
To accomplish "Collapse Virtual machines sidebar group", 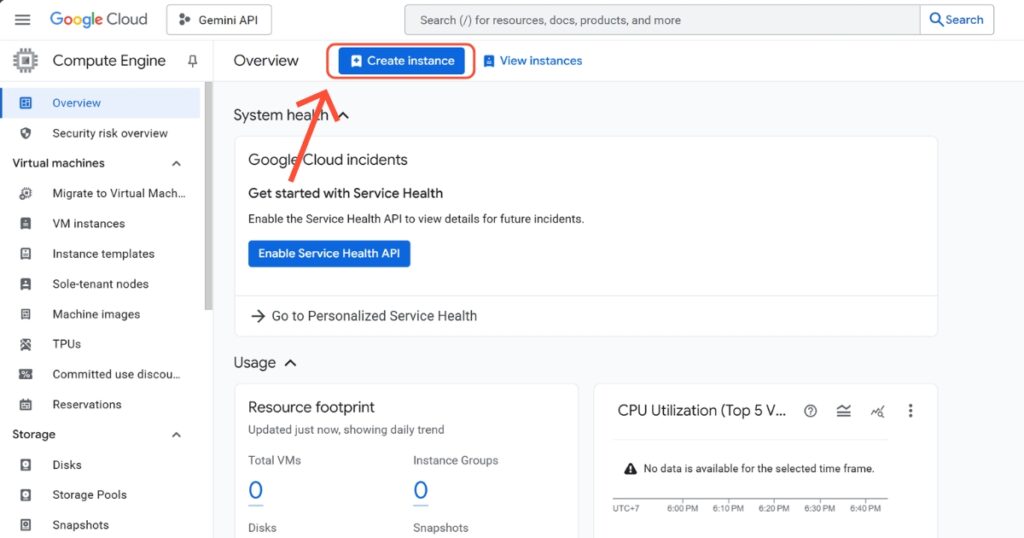I will coord(177,163).
